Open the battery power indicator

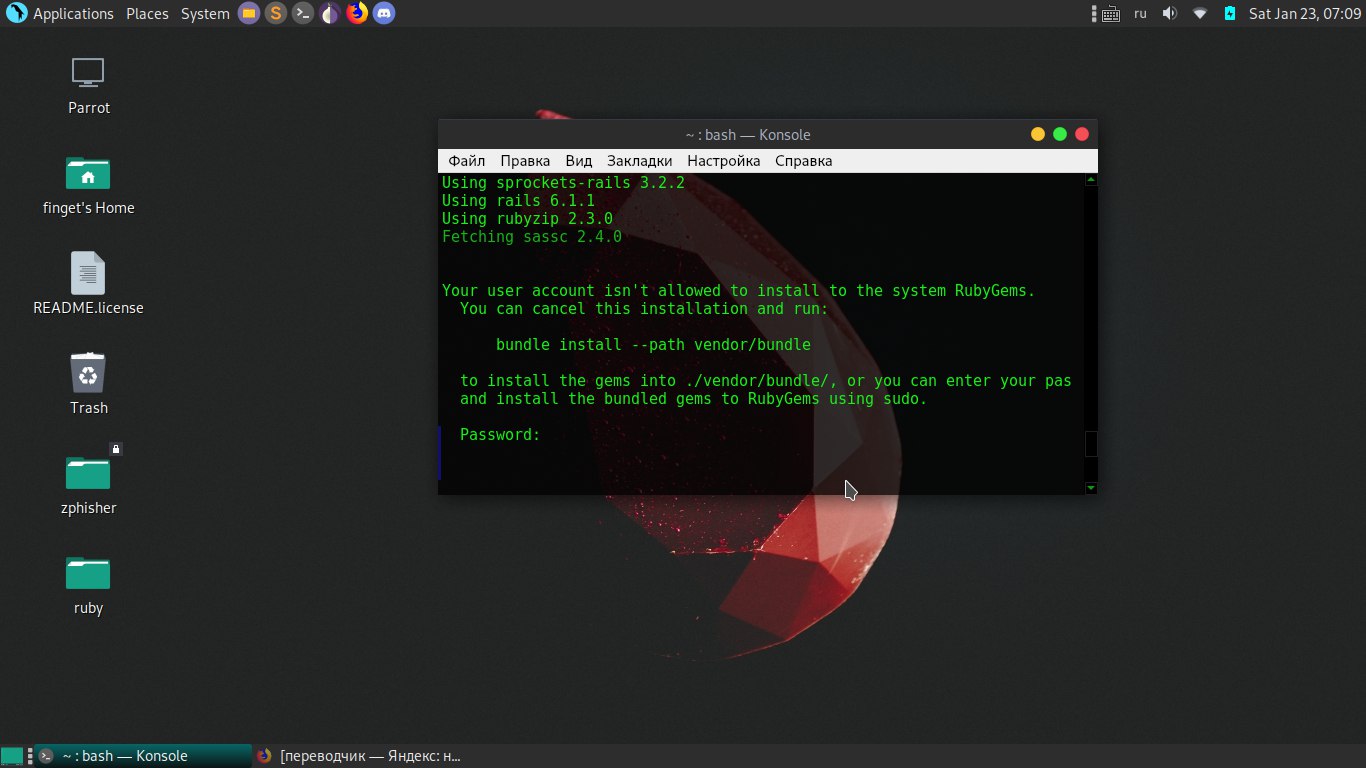(1230, 13)
